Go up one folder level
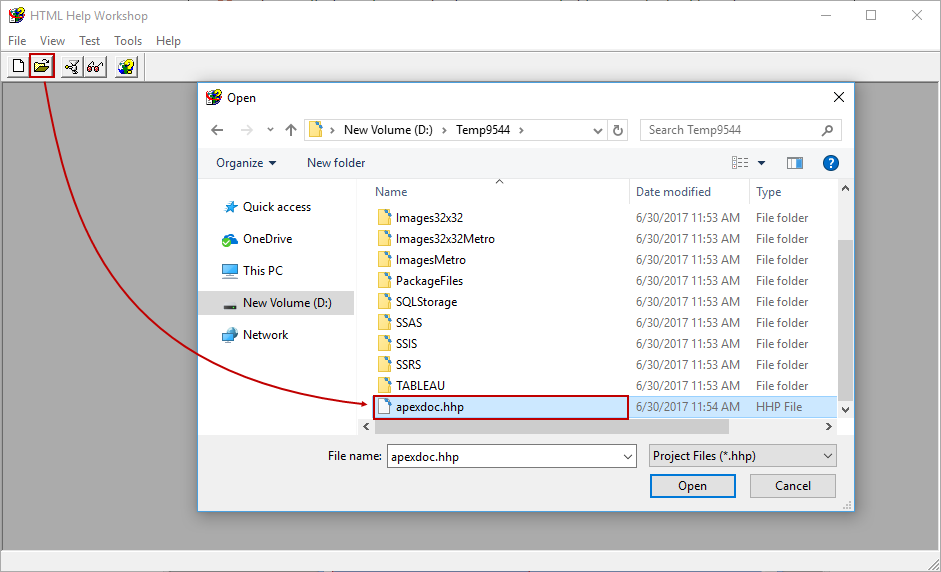Screen dimensions: 941x572 coord(291,130)
